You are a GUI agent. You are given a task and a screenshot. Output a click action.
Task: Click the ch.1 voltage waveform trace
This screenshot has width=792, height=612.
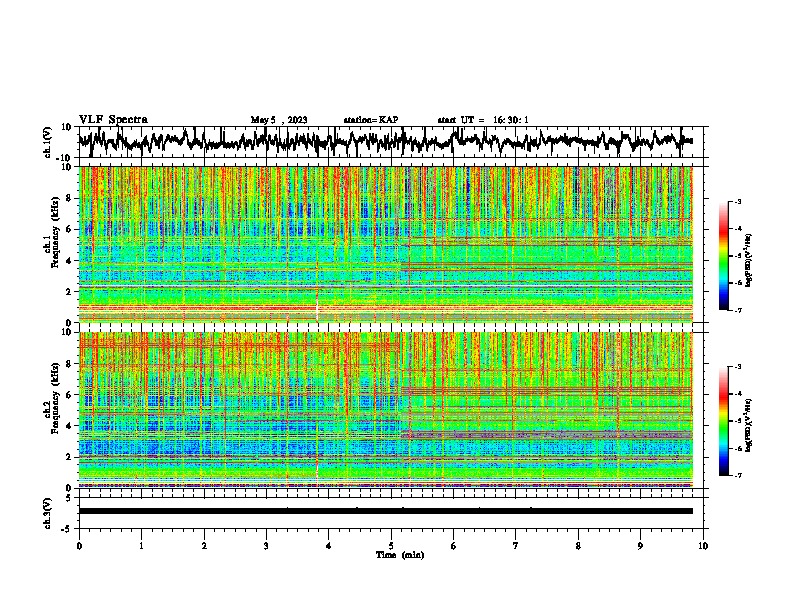385,141
